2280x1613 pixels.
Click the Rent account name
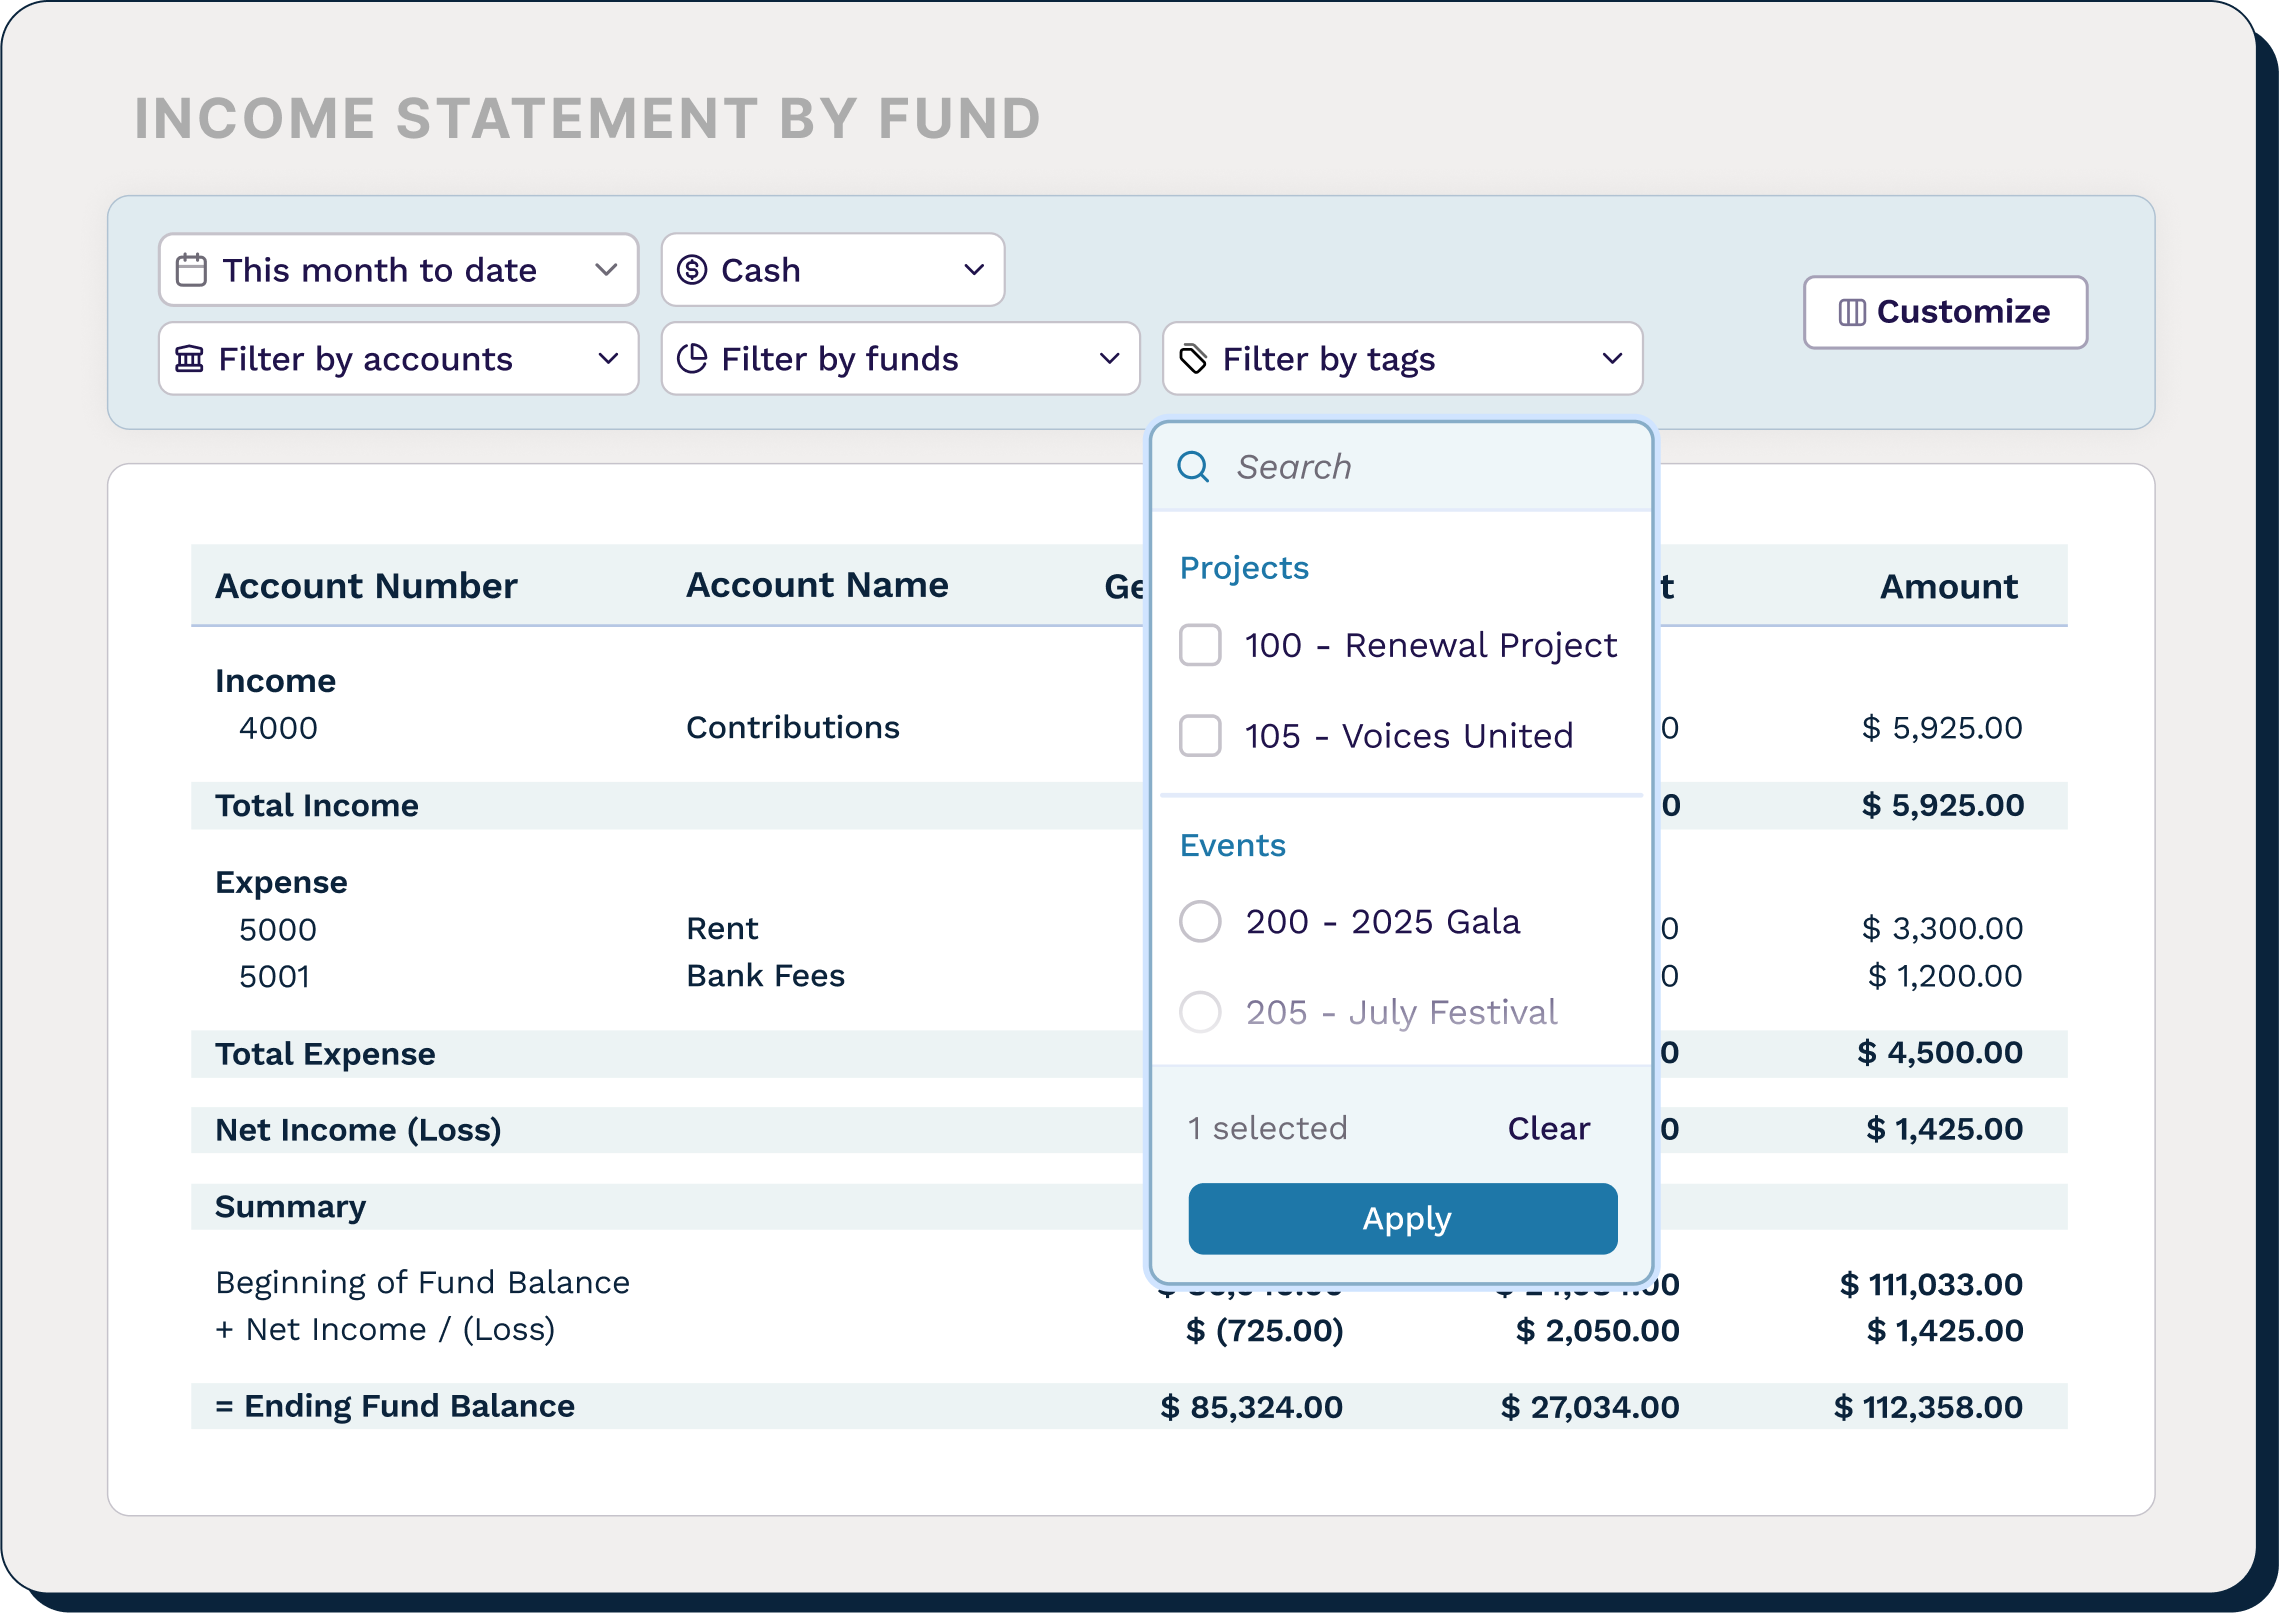(x=722, y=929)
